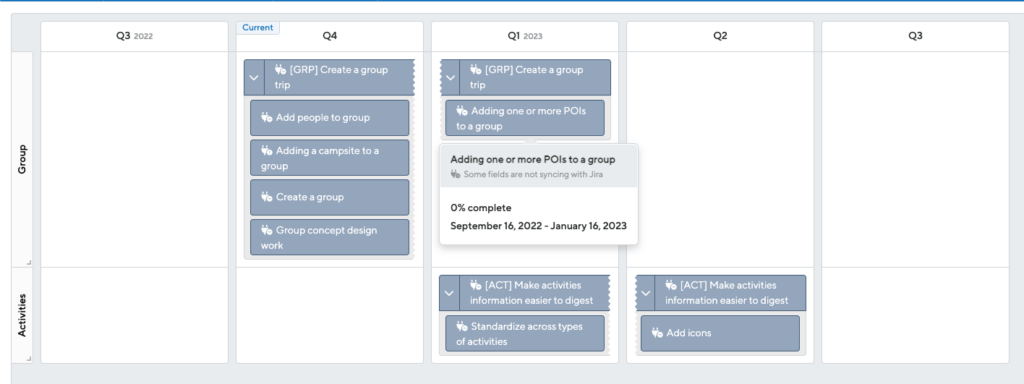Screen dimensions: 1024x384
Task: Click Jira sync icon on Standardize across types card
Action: 462,326
